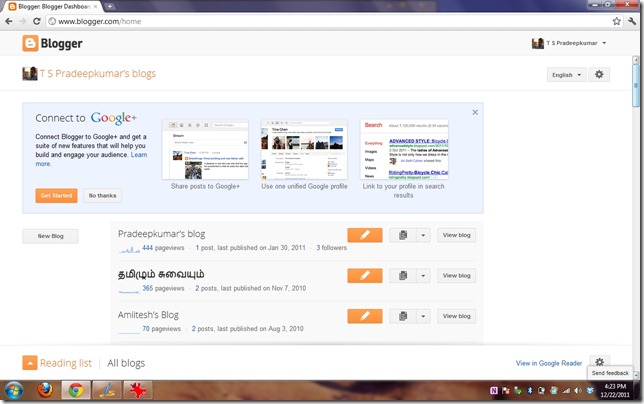
Task: Click browser forward arrow
Action: tap(23, 21)
